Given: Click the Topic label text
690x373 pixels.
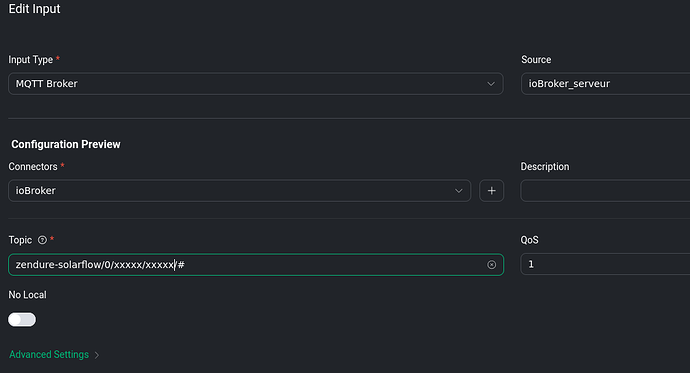Looking at the screenshot, I should pyautogui.click(x=20, y=240).
